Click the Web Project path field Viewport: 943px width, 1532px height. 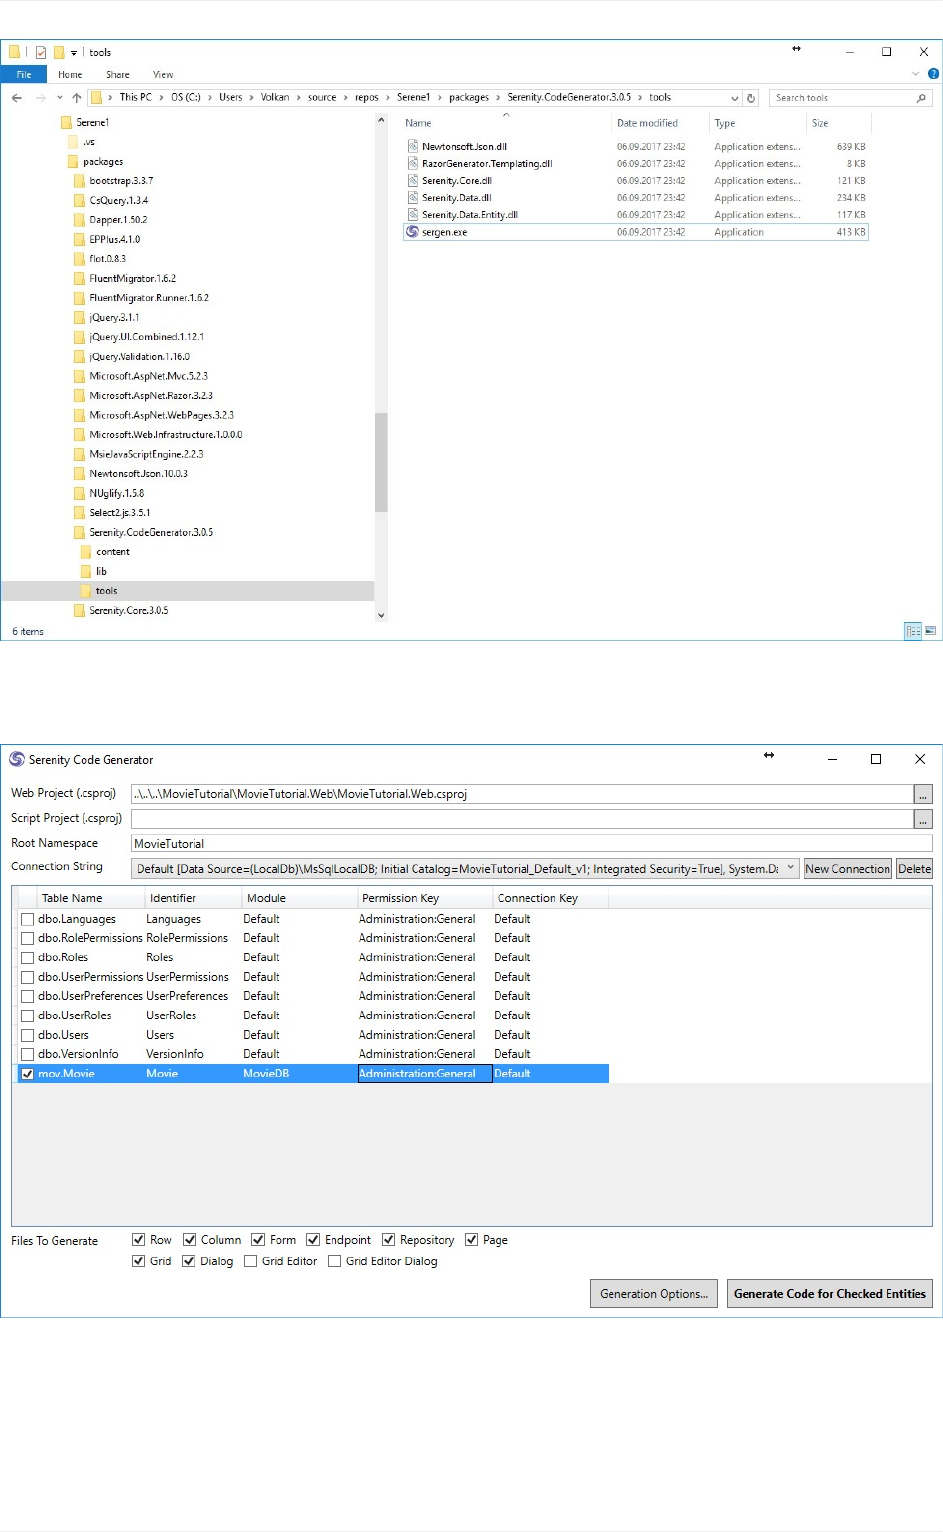point(522,794)
